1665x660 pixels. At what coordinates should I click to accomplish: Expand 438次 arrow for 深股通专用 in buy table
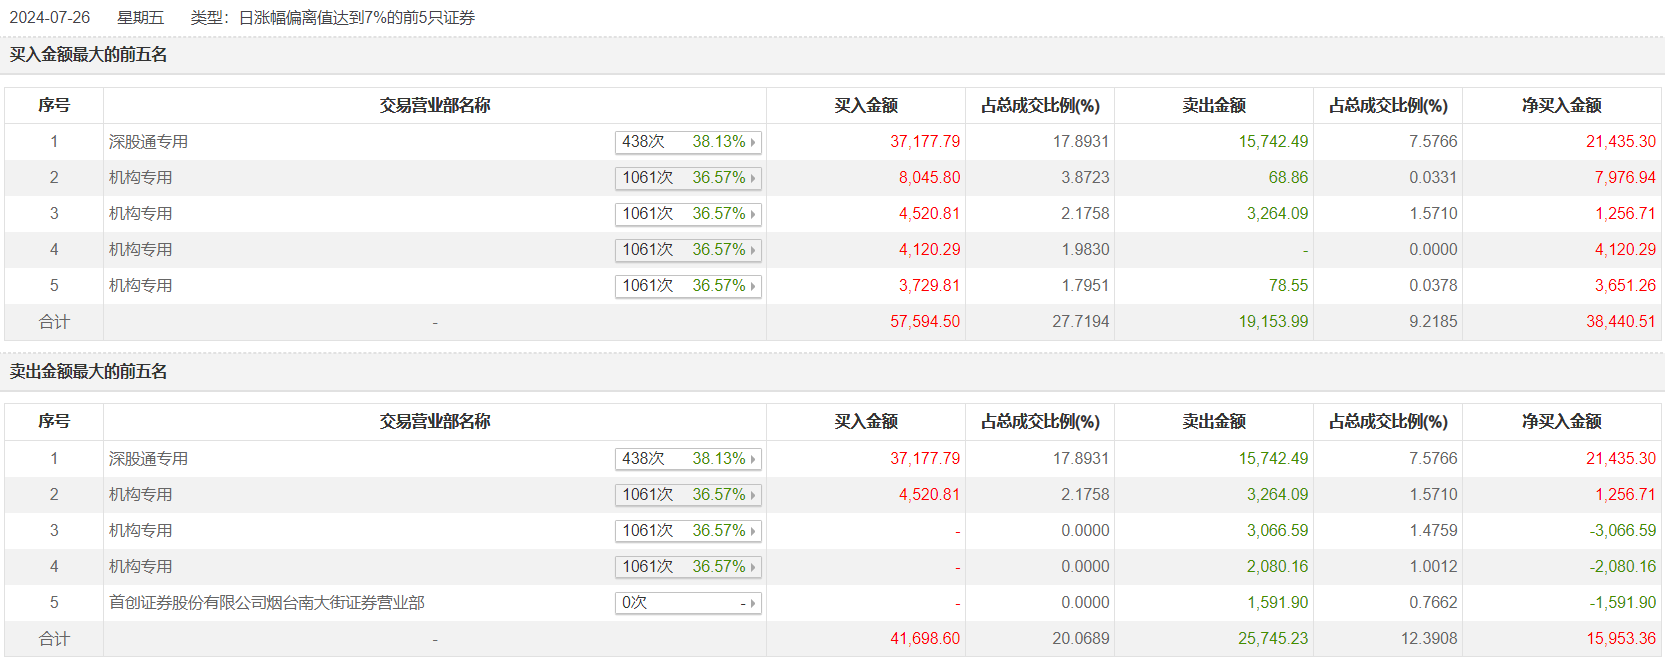tap(752, 142)
